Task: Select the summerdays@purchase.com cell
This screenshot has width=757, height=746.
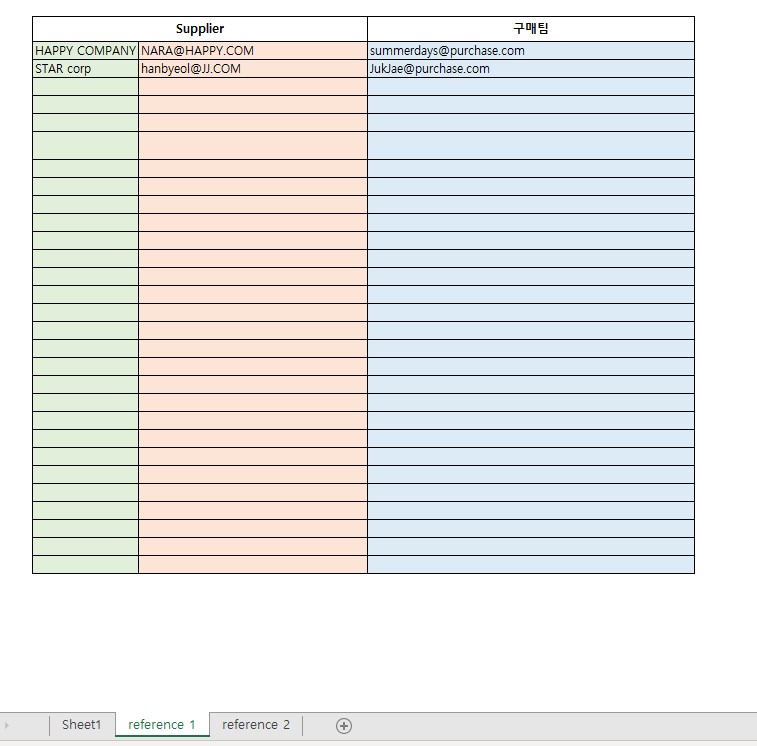Action: [531, 51]
